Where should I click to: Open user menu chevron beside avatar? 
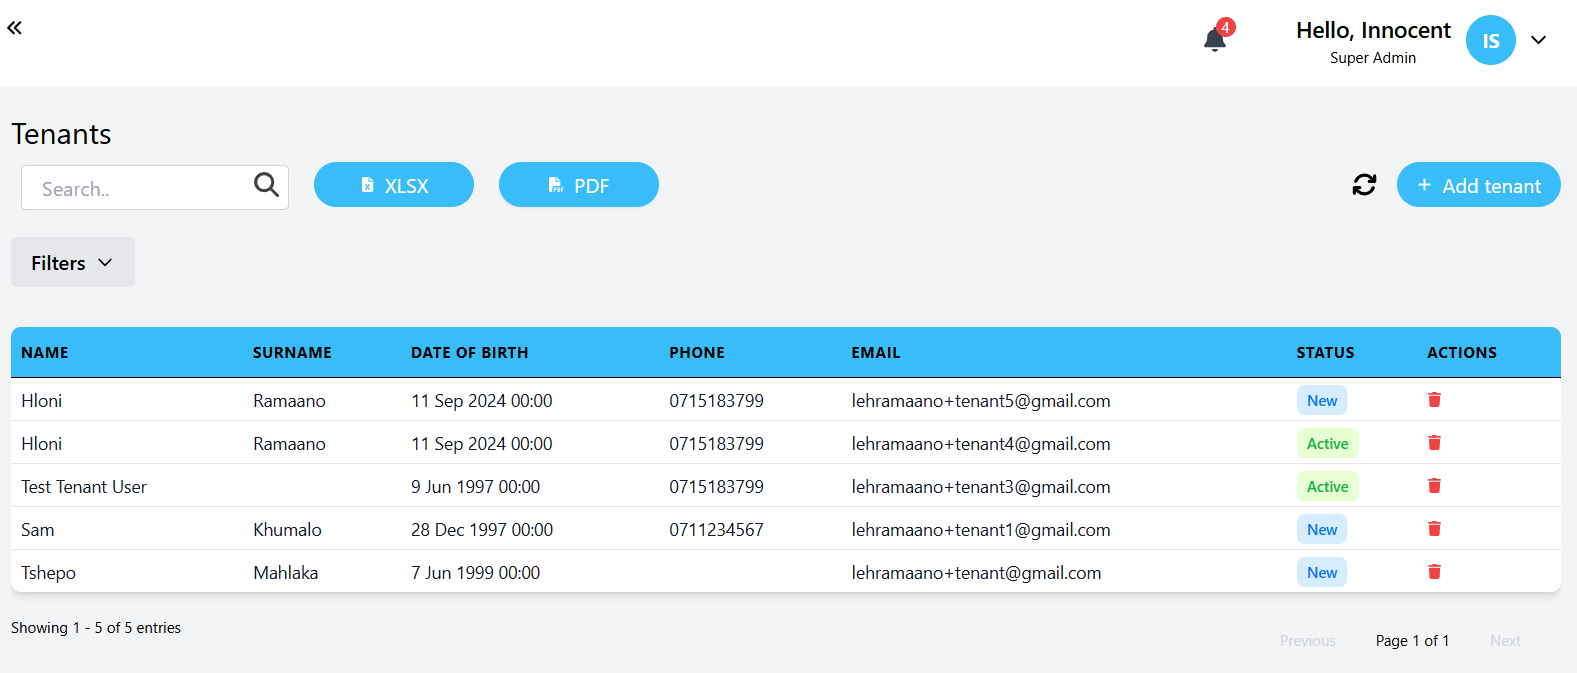click(1538, 41)
